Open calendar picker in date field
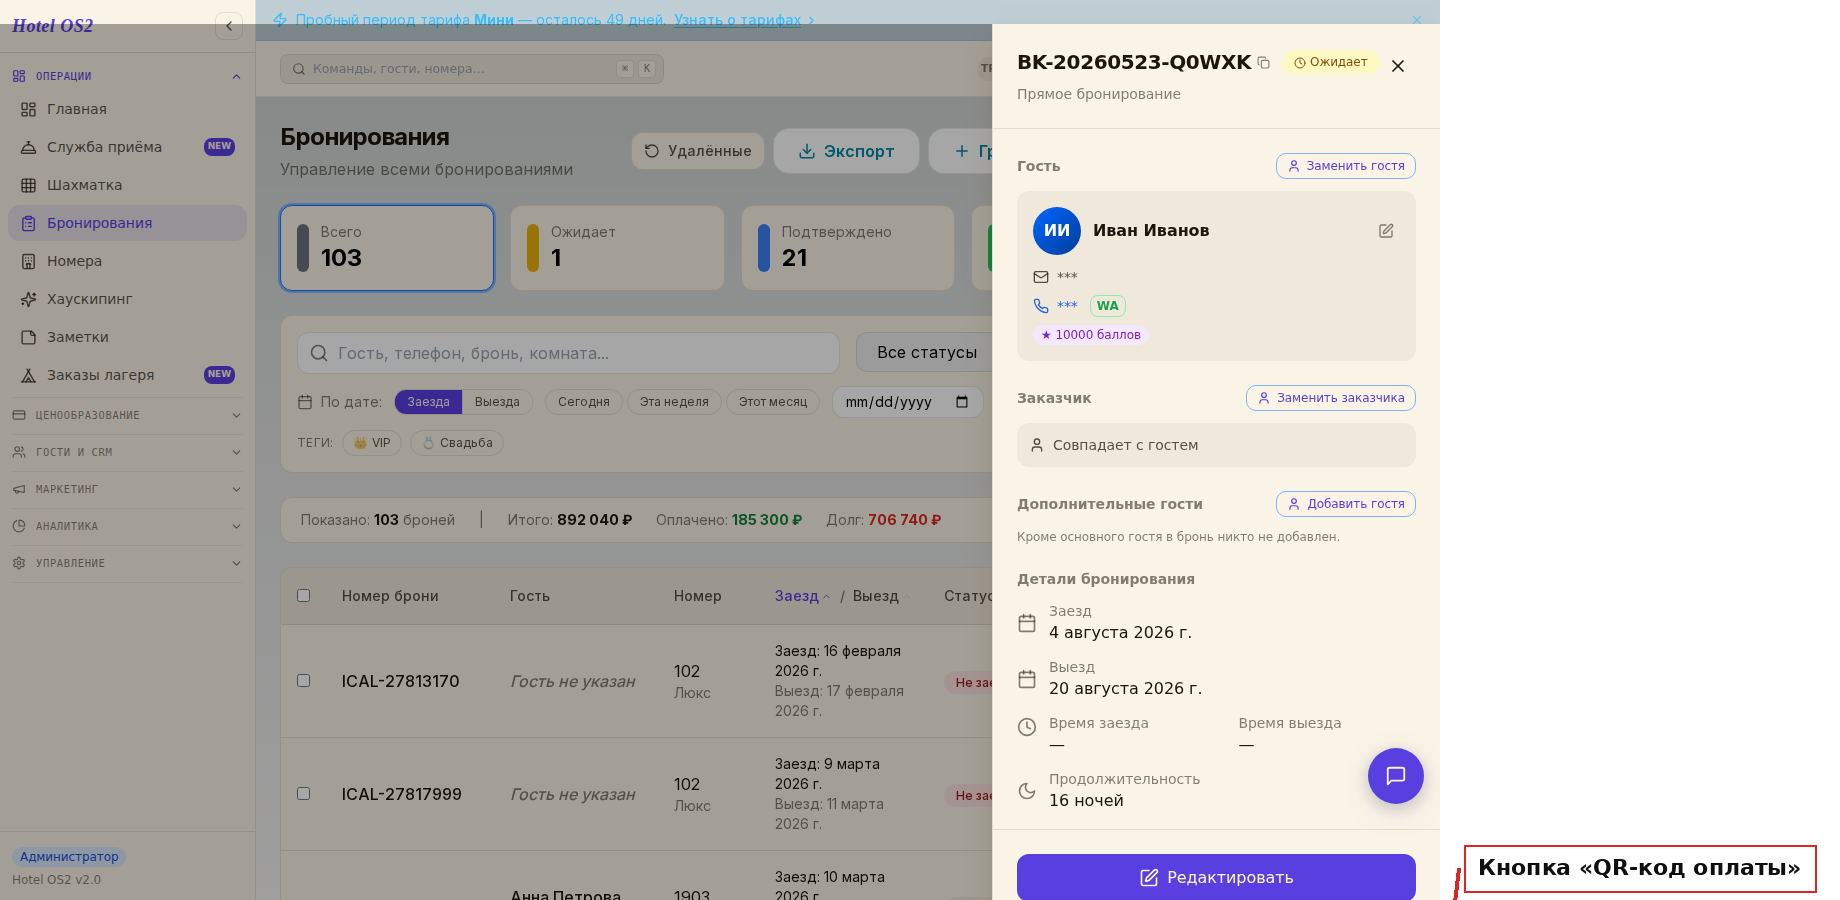 click(962, 402)
